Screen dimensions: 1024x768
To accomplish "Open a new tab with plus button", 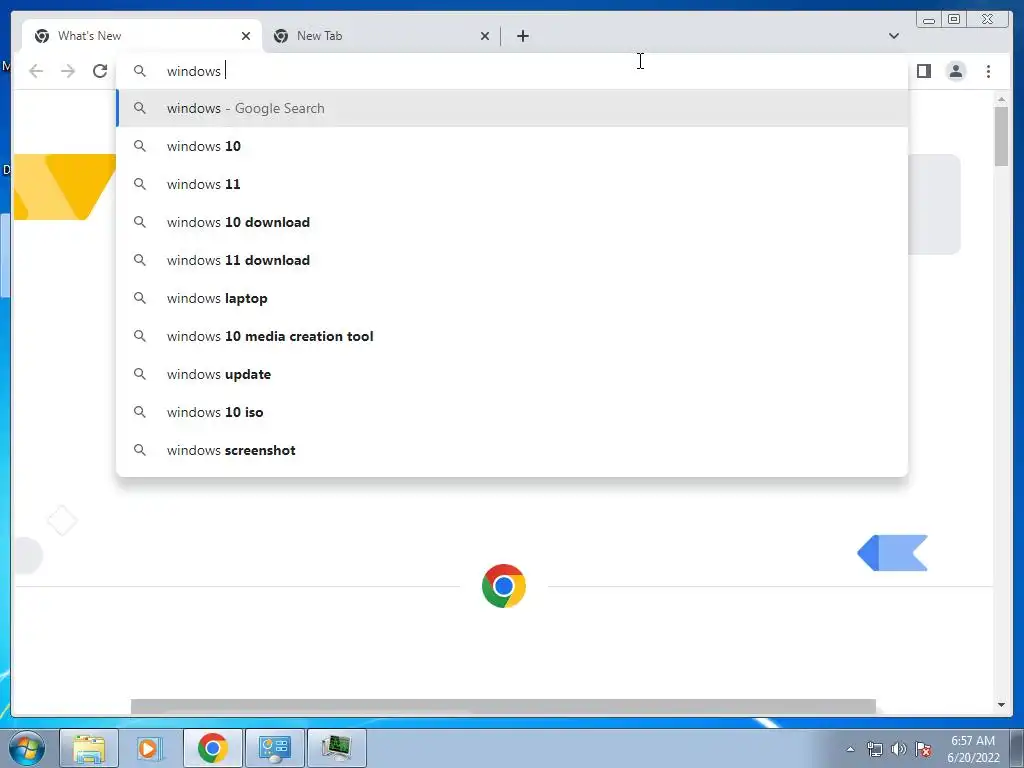I will click(x=522, y=36).
